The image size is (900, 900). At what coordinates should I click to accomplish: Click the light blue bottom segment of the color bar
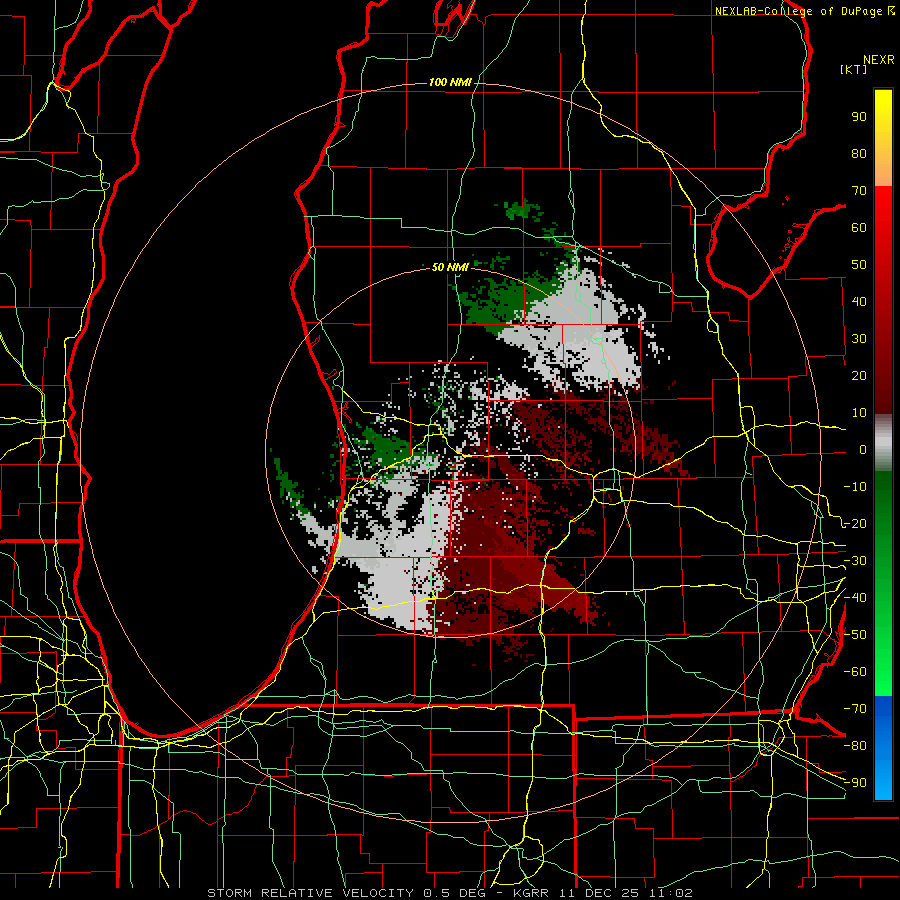[x=883, y=781]
